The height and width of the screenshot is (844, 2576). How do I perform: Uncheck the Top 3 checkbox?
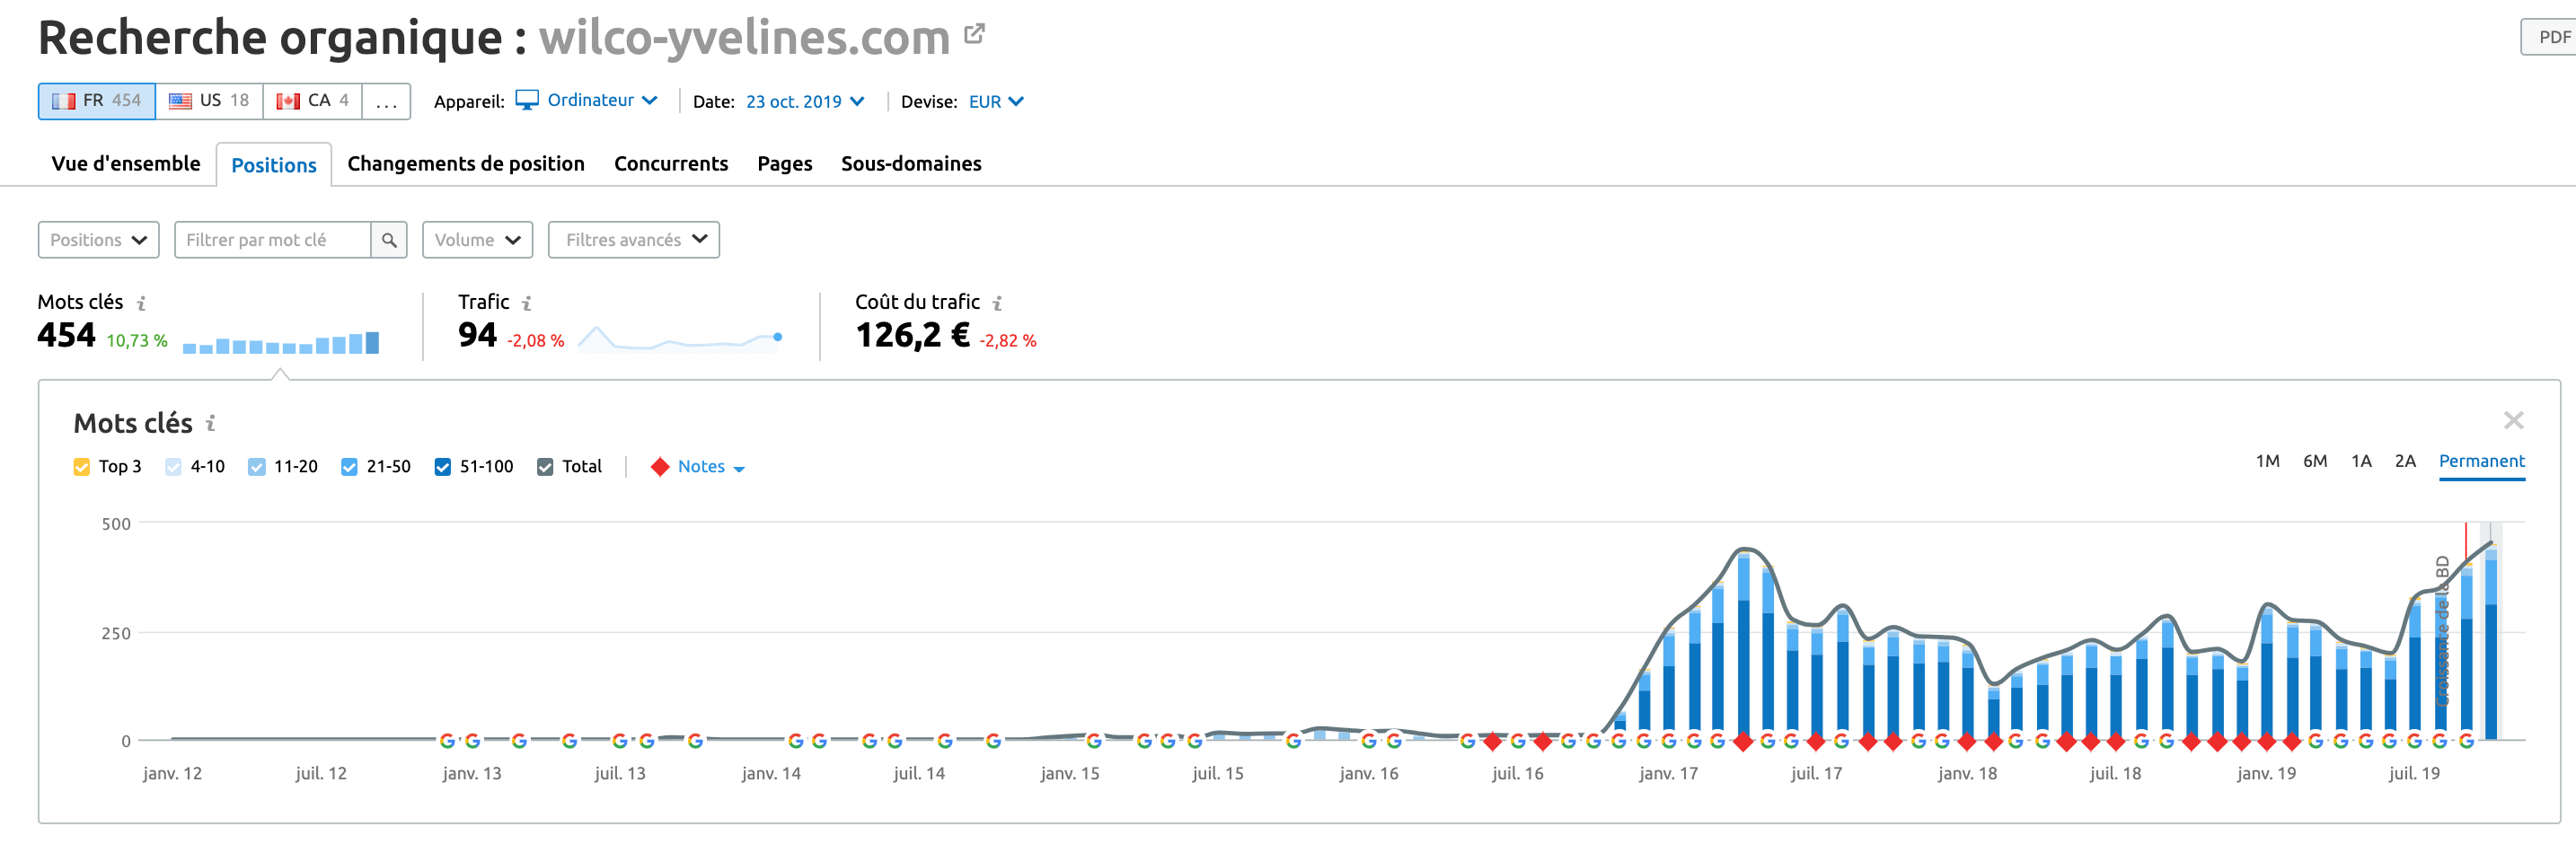tap(82, 467)
